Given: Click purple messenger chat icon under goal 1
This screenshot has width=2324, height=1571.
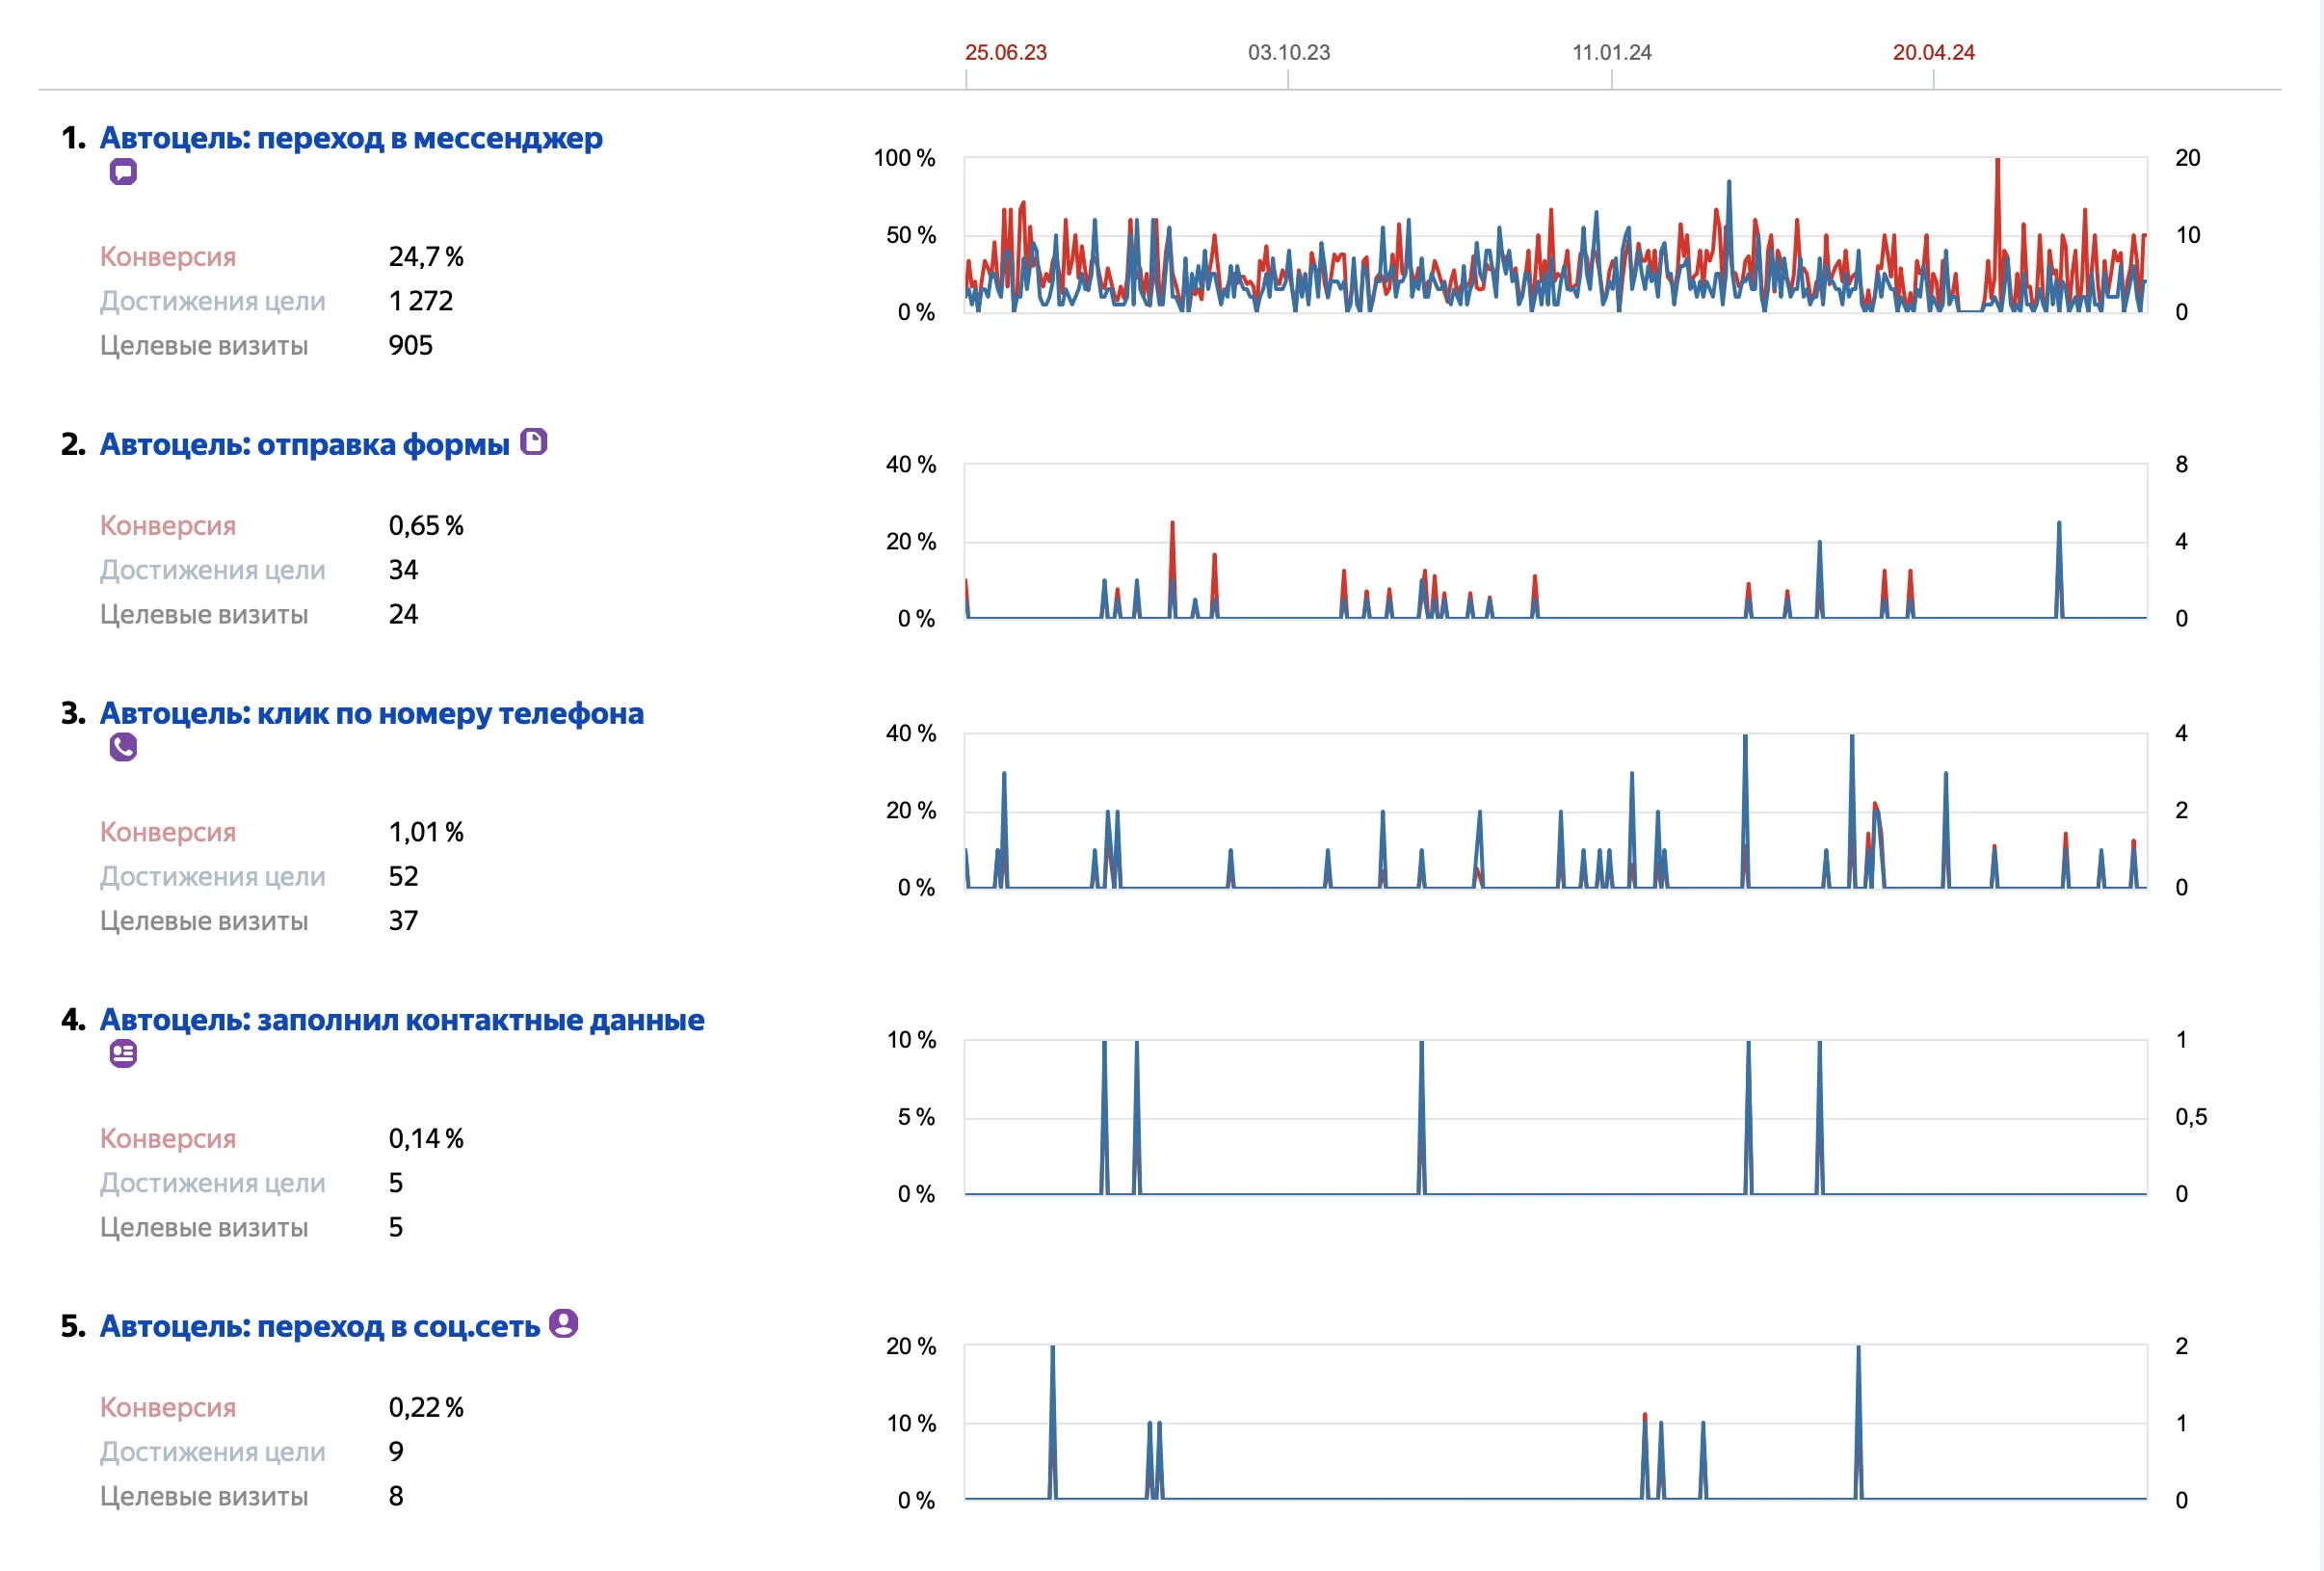Looking at the screenshot, I should (123, 172).
